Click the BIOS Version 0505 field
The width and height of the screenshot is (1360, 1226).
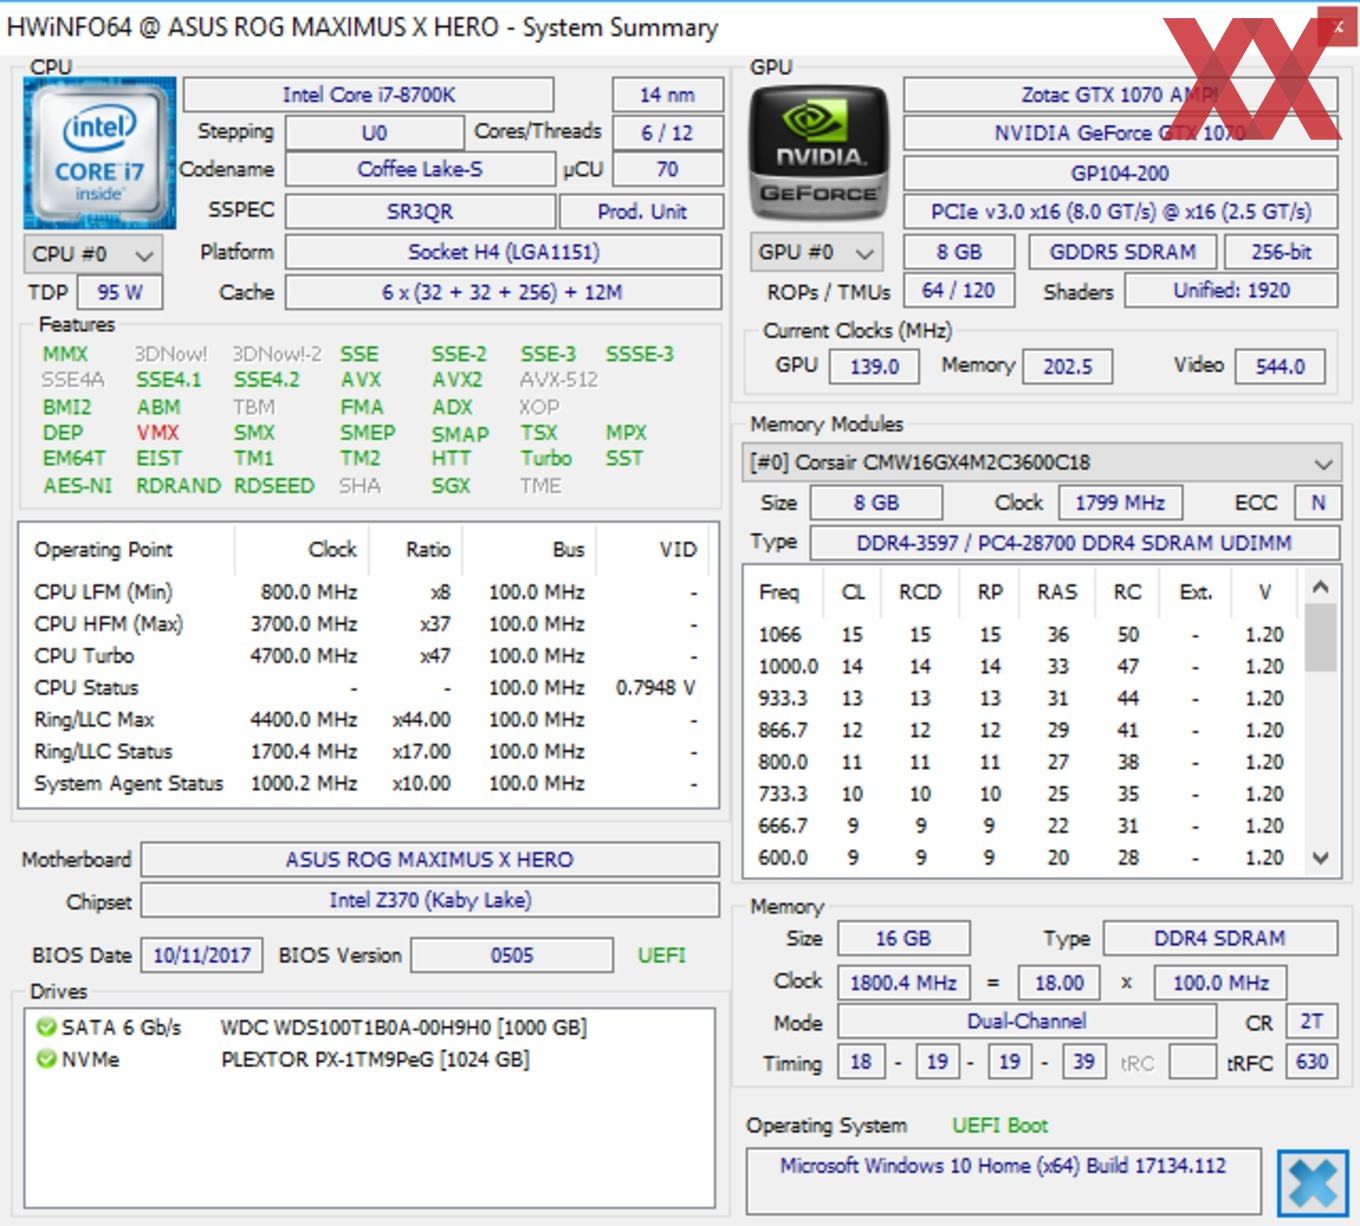point(512,955)
